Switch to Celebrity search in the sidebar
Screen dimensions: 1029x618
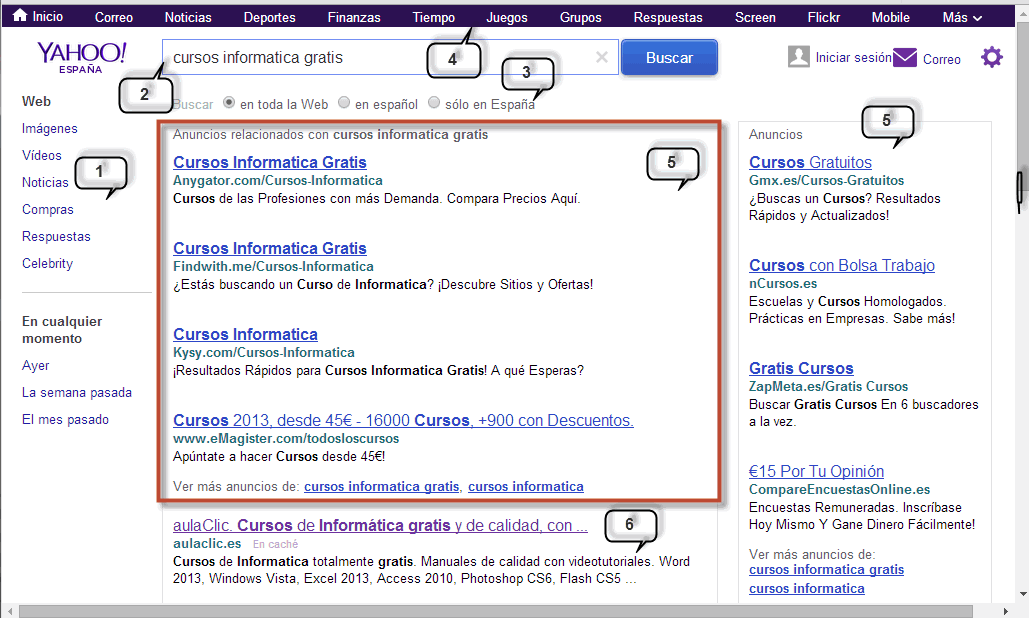coord(47,263)
